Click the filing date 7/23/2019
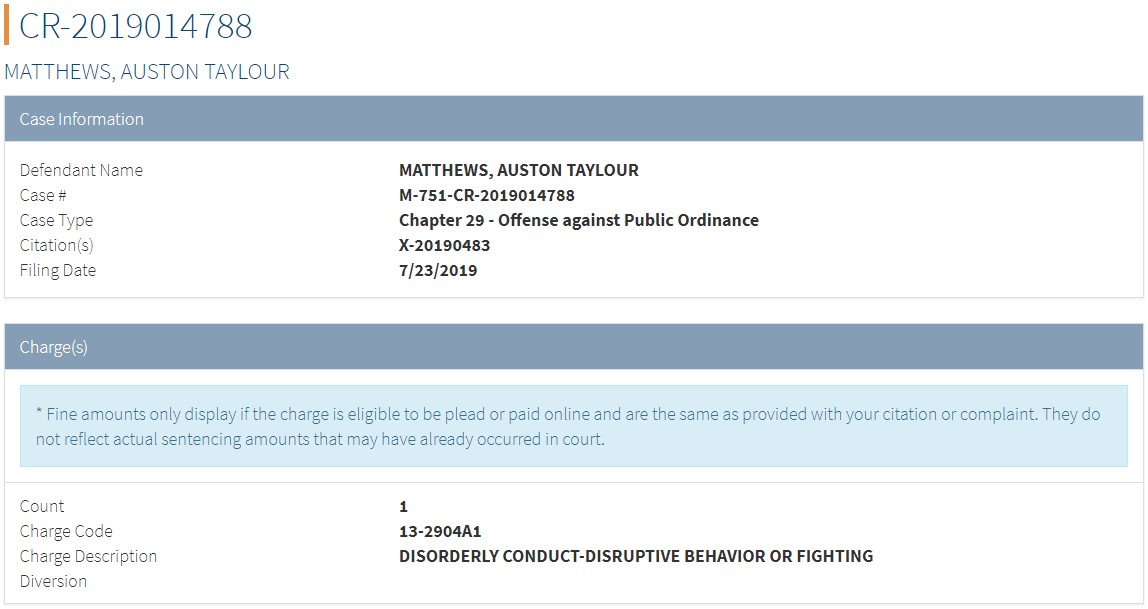This screenshot has height=609, width=1148. pos(438,270)
